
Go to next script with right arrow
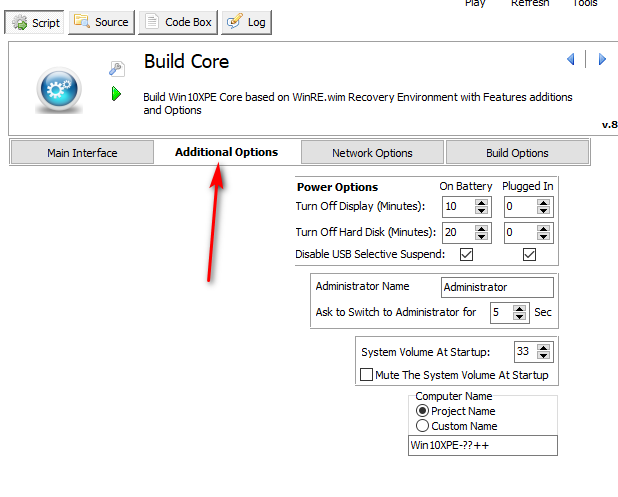602,59
